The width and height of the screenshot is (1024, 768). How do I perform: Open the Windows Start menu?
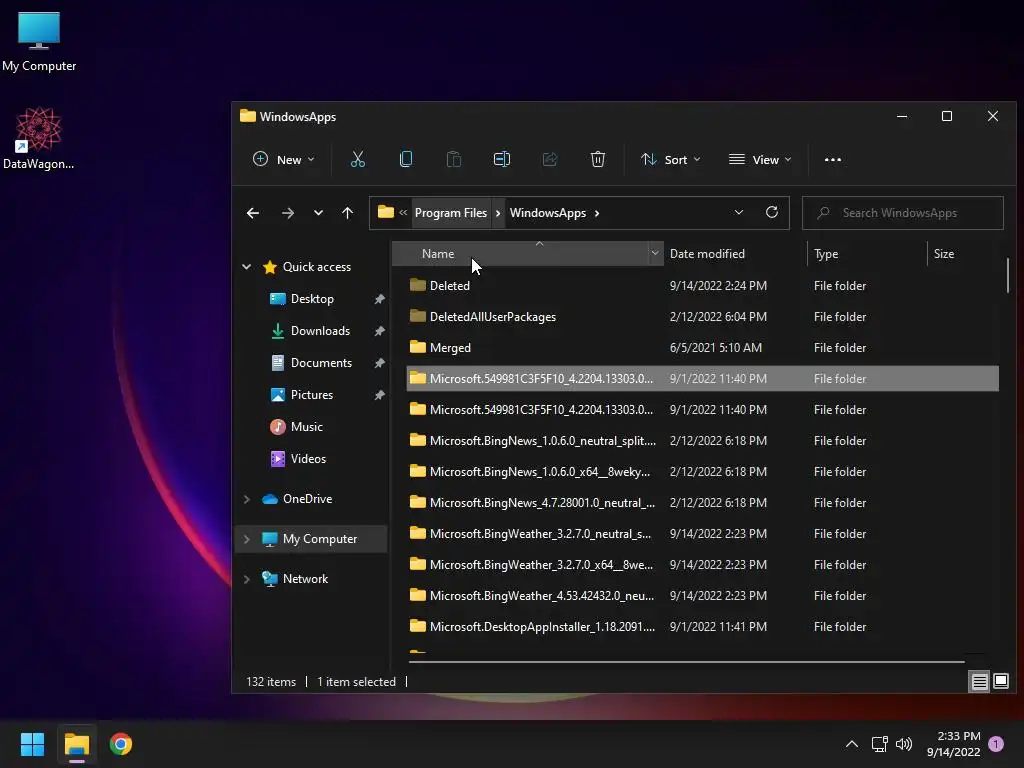pyautogui.click(x=32, y=744)
